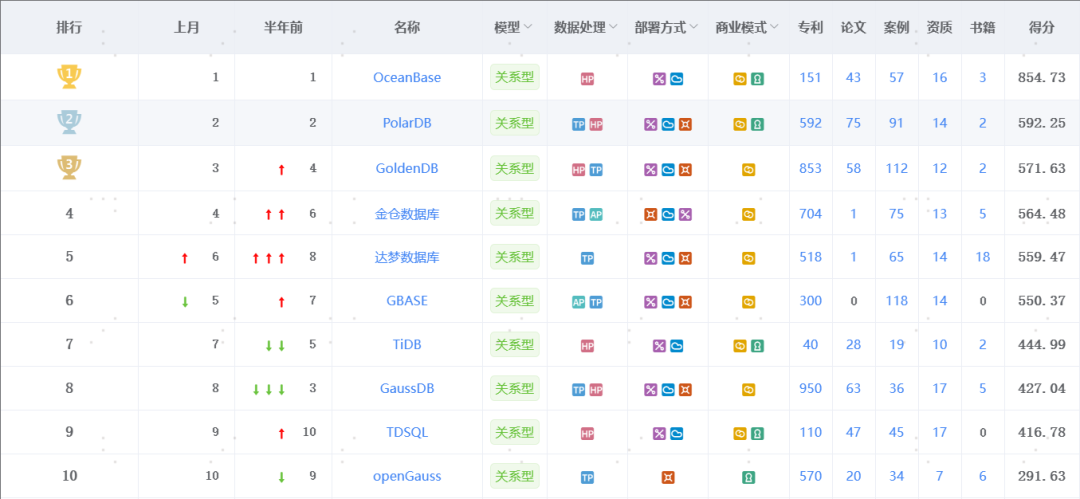Click the gold first-place trophy icon
Screen dimensions: 1080x499
point(69,77)
